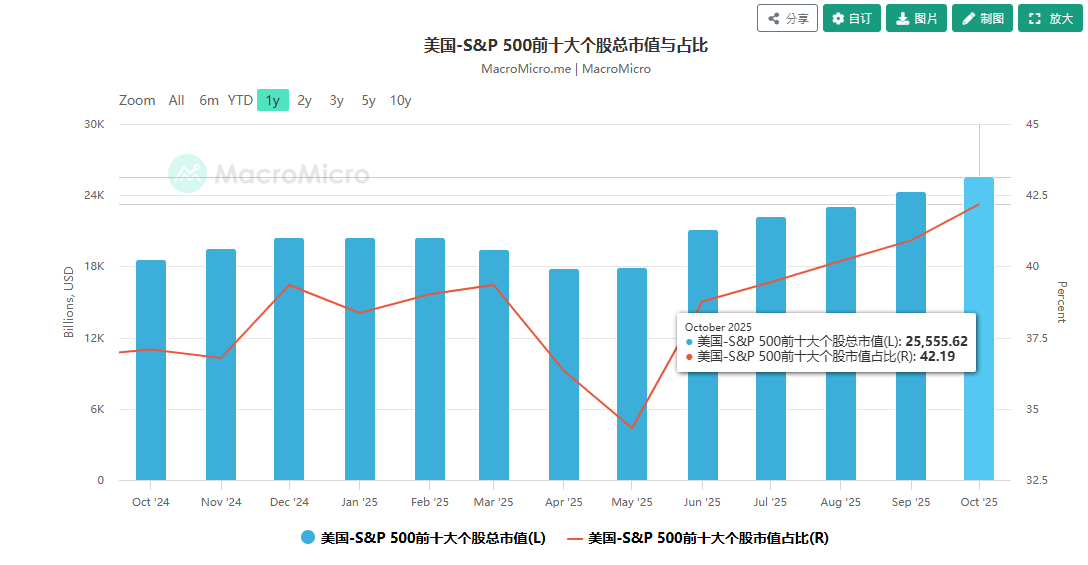Click the Apr '25 bar
1088x565 pixels.
pos(563,375)
